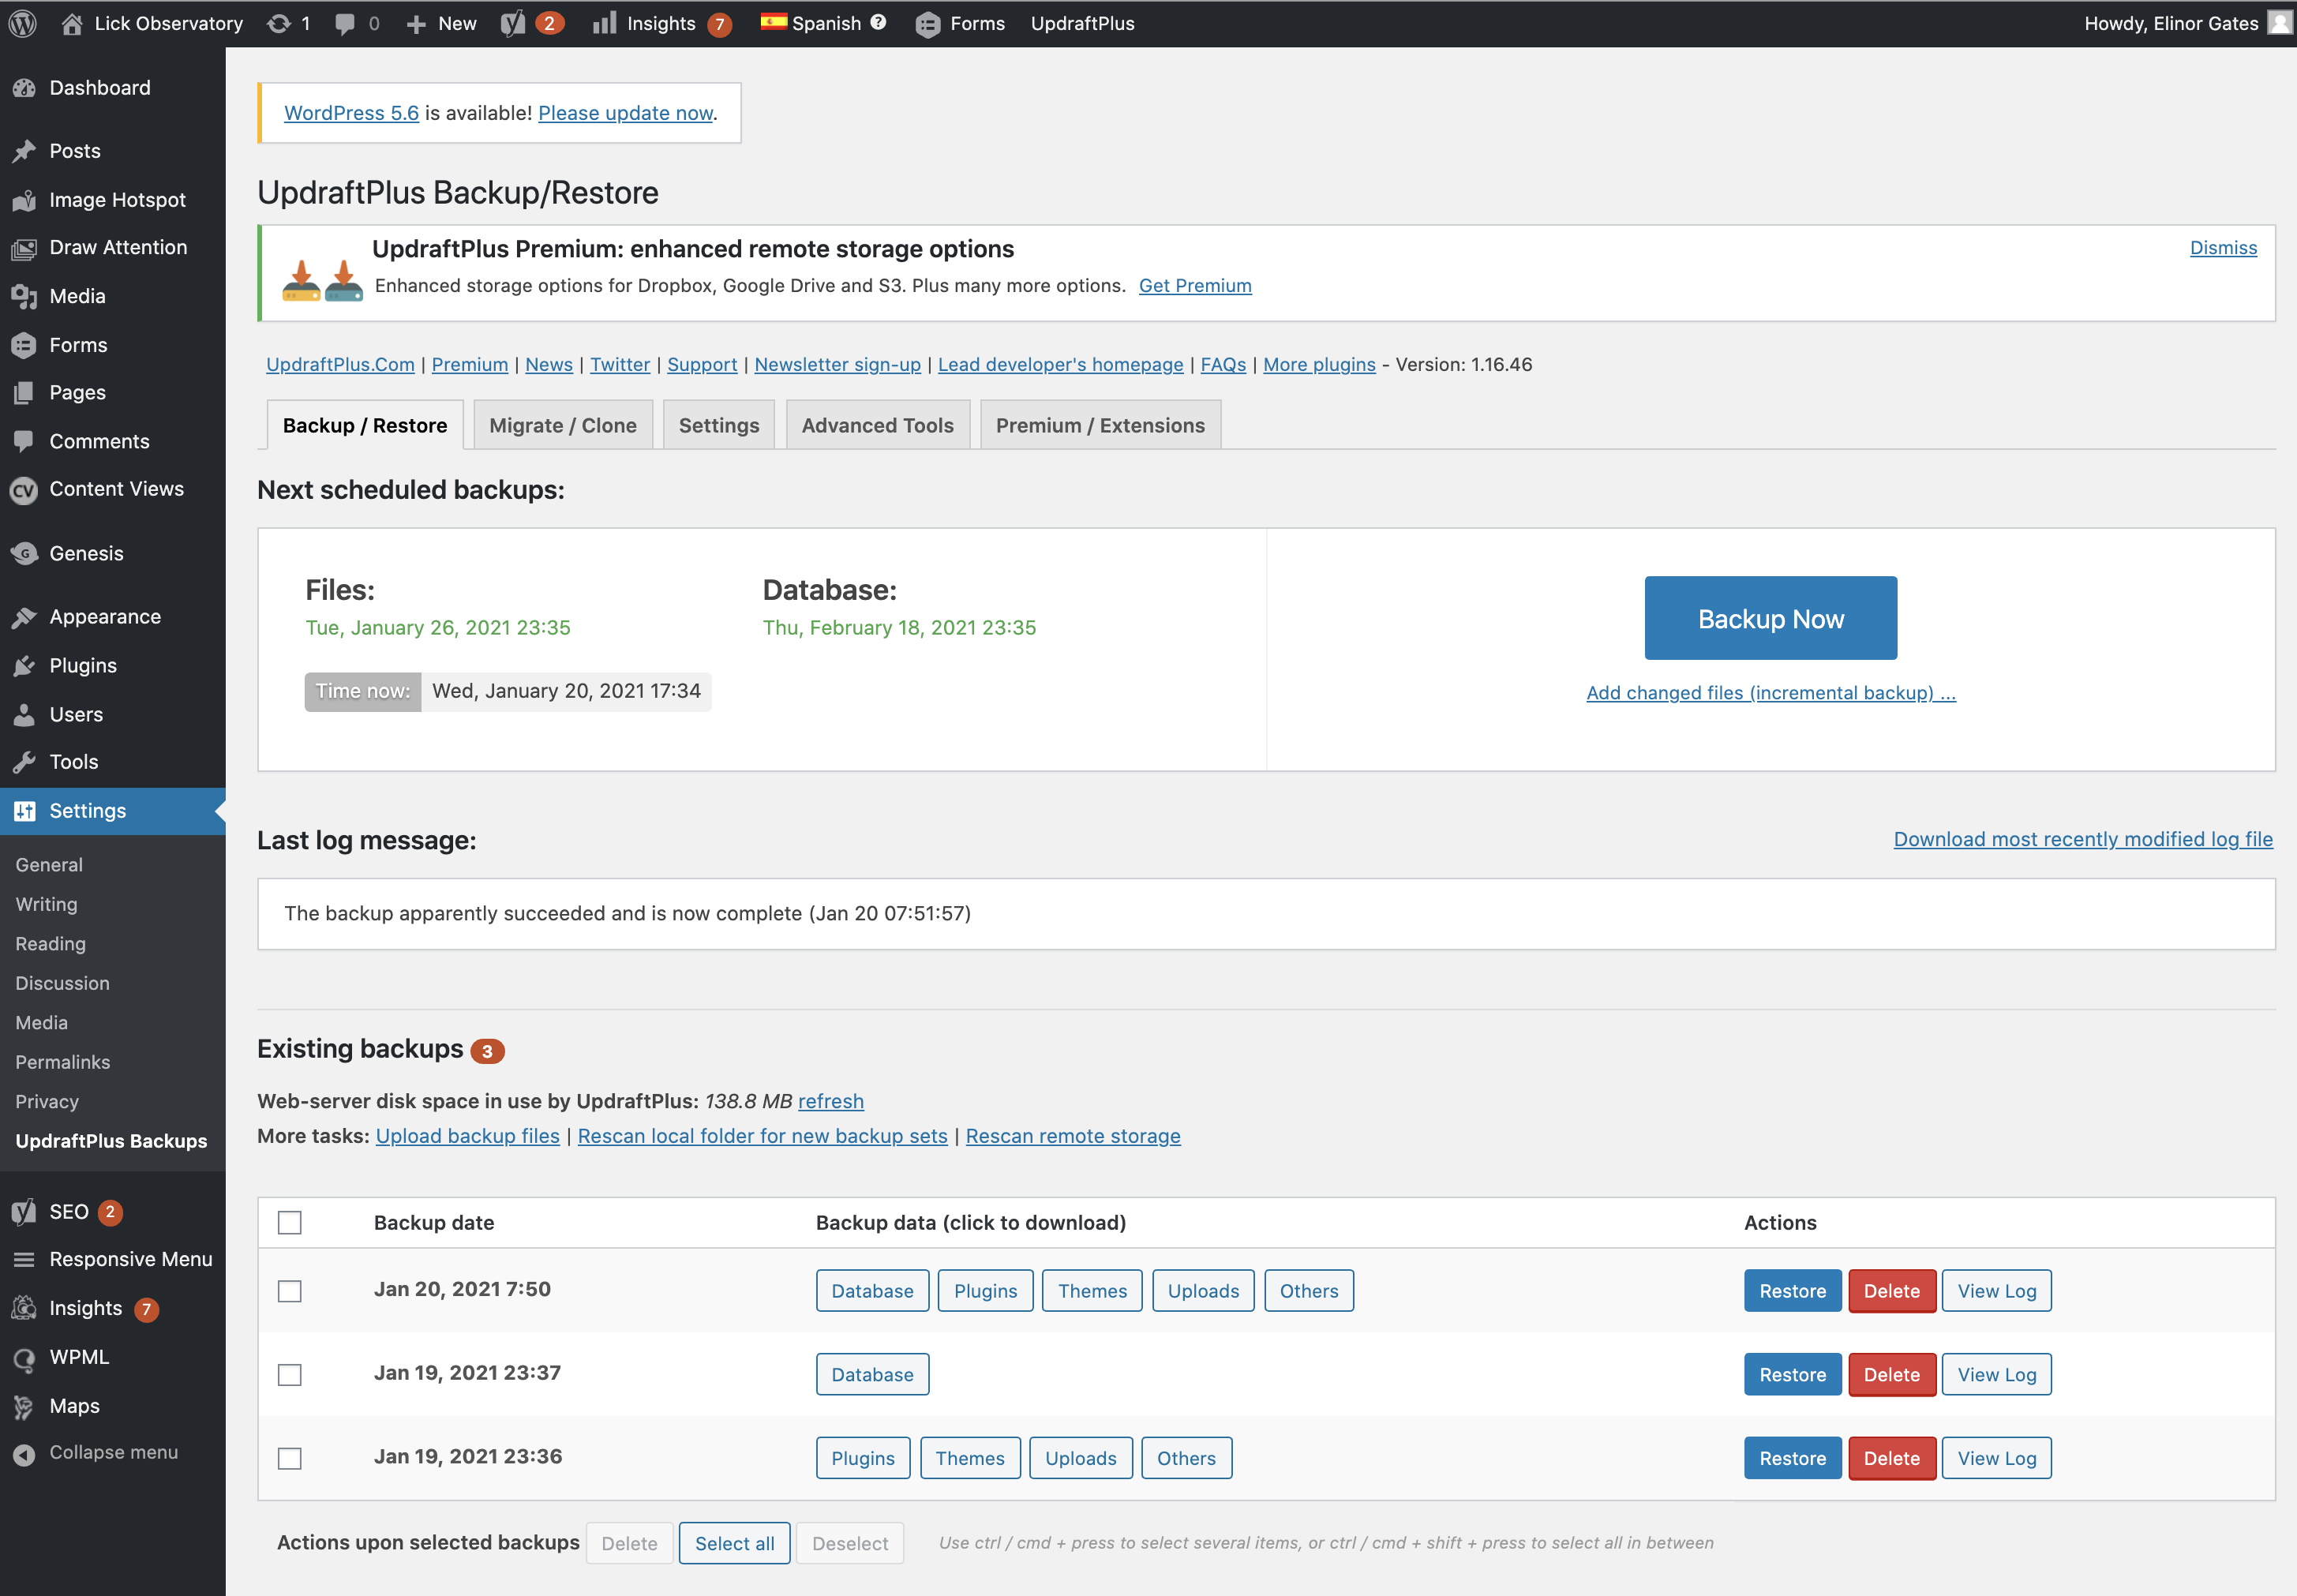Screen dimensions: 2297x1596
Task: Click the Content Views icon in sidebar
Action: 24,490
